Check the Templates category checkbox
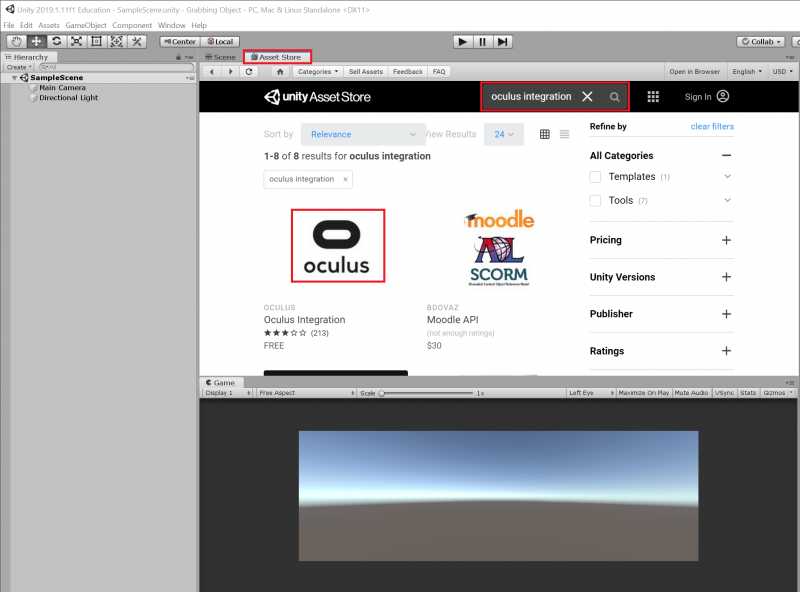800x592 pixels. click(x=595, y=177)
